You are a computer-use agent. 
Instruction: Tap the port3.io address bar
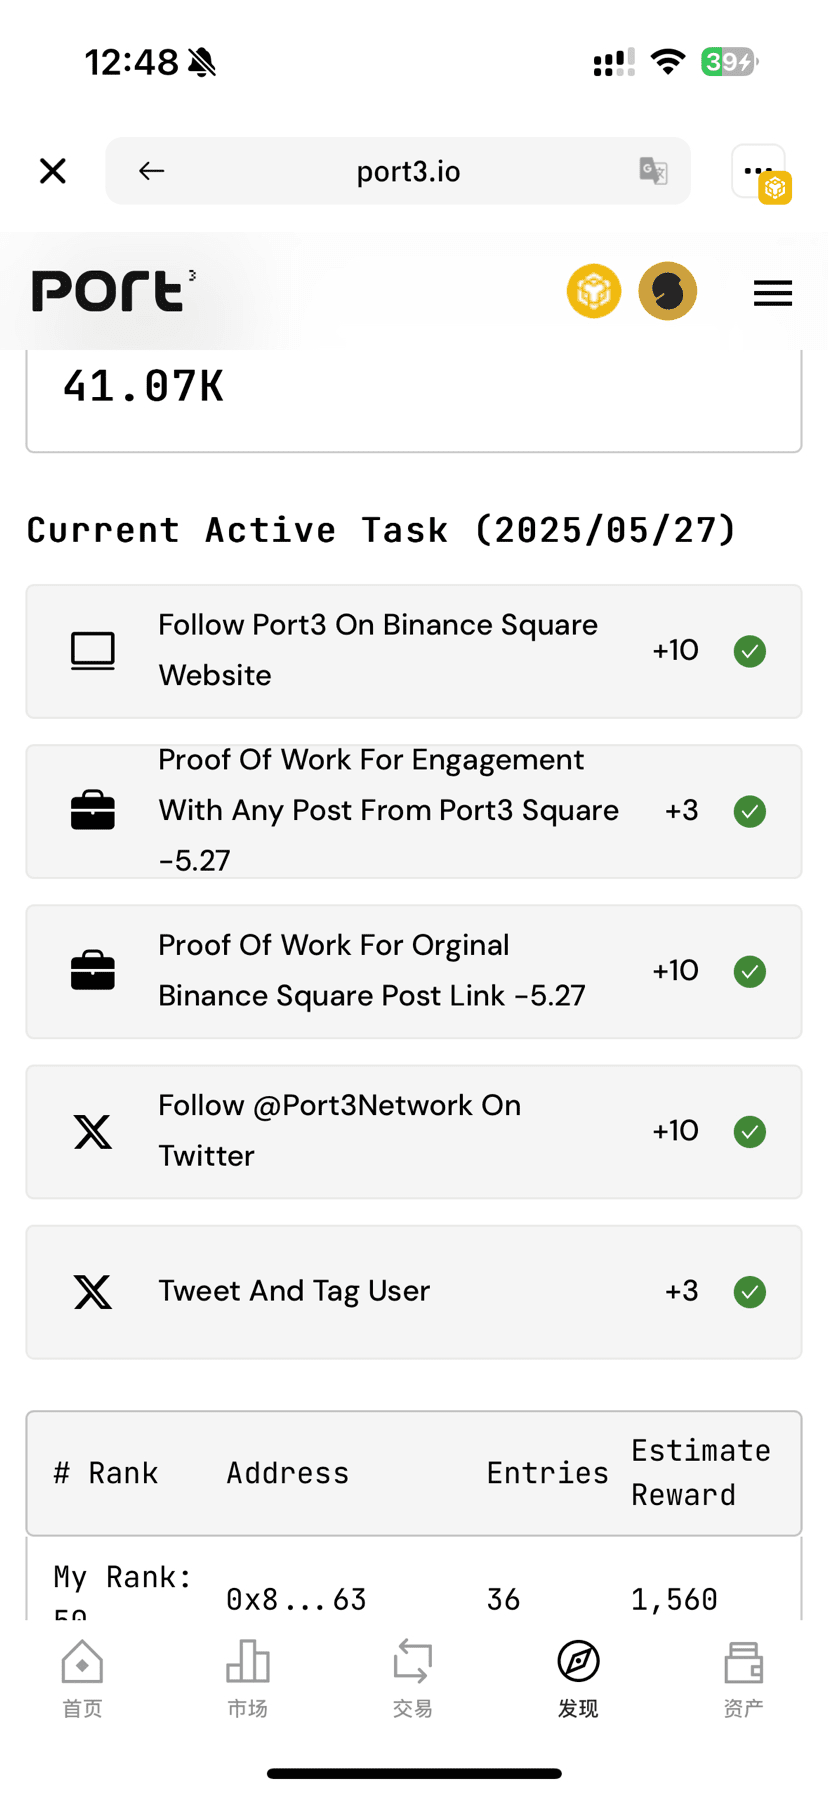click(x=398, y=171)
